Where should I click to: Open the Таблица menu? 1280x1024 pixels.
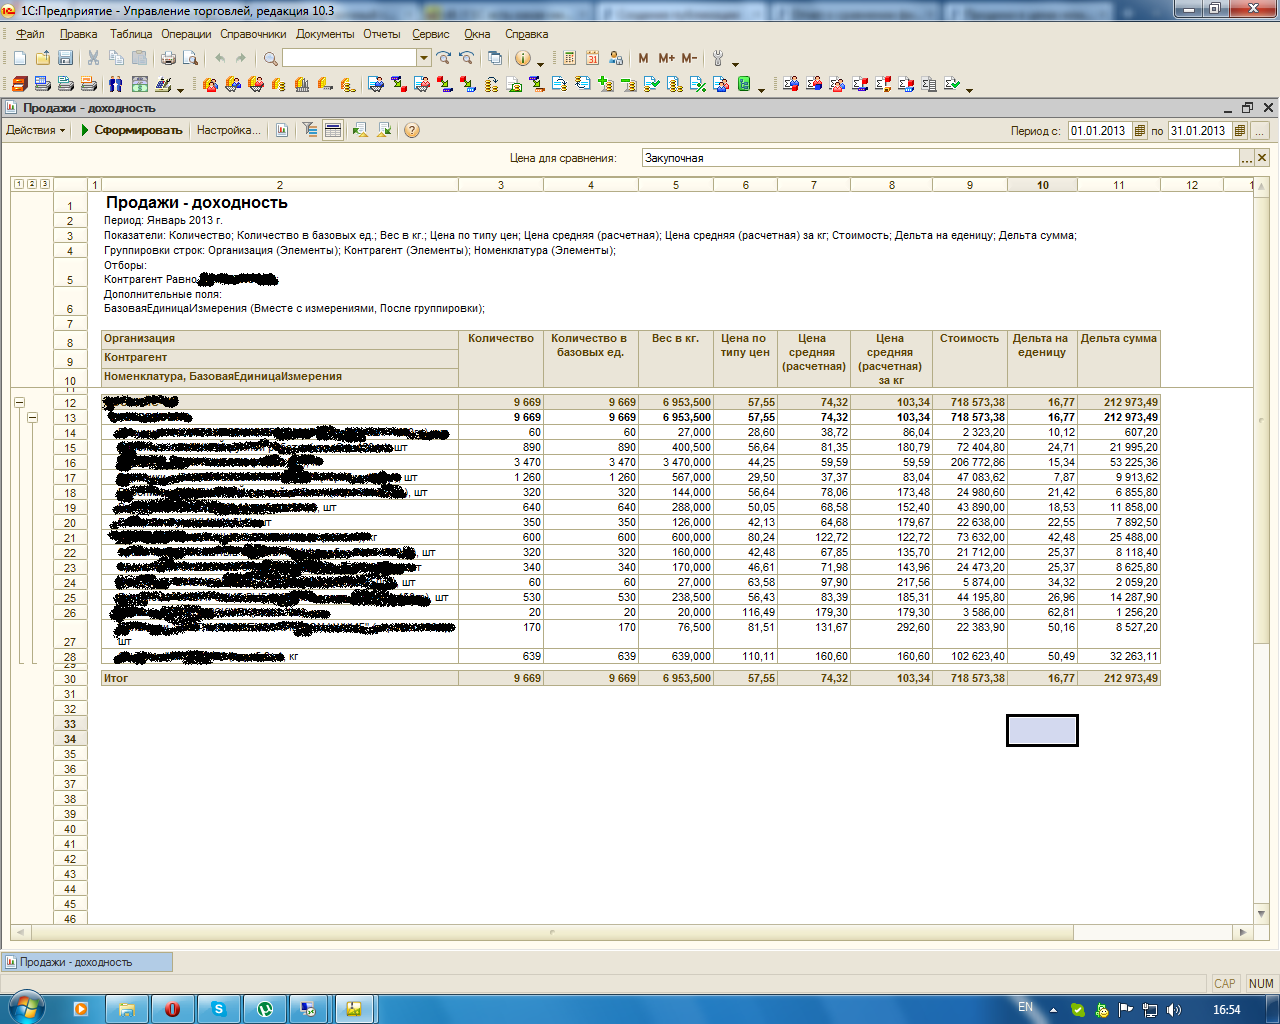[131, 34]
